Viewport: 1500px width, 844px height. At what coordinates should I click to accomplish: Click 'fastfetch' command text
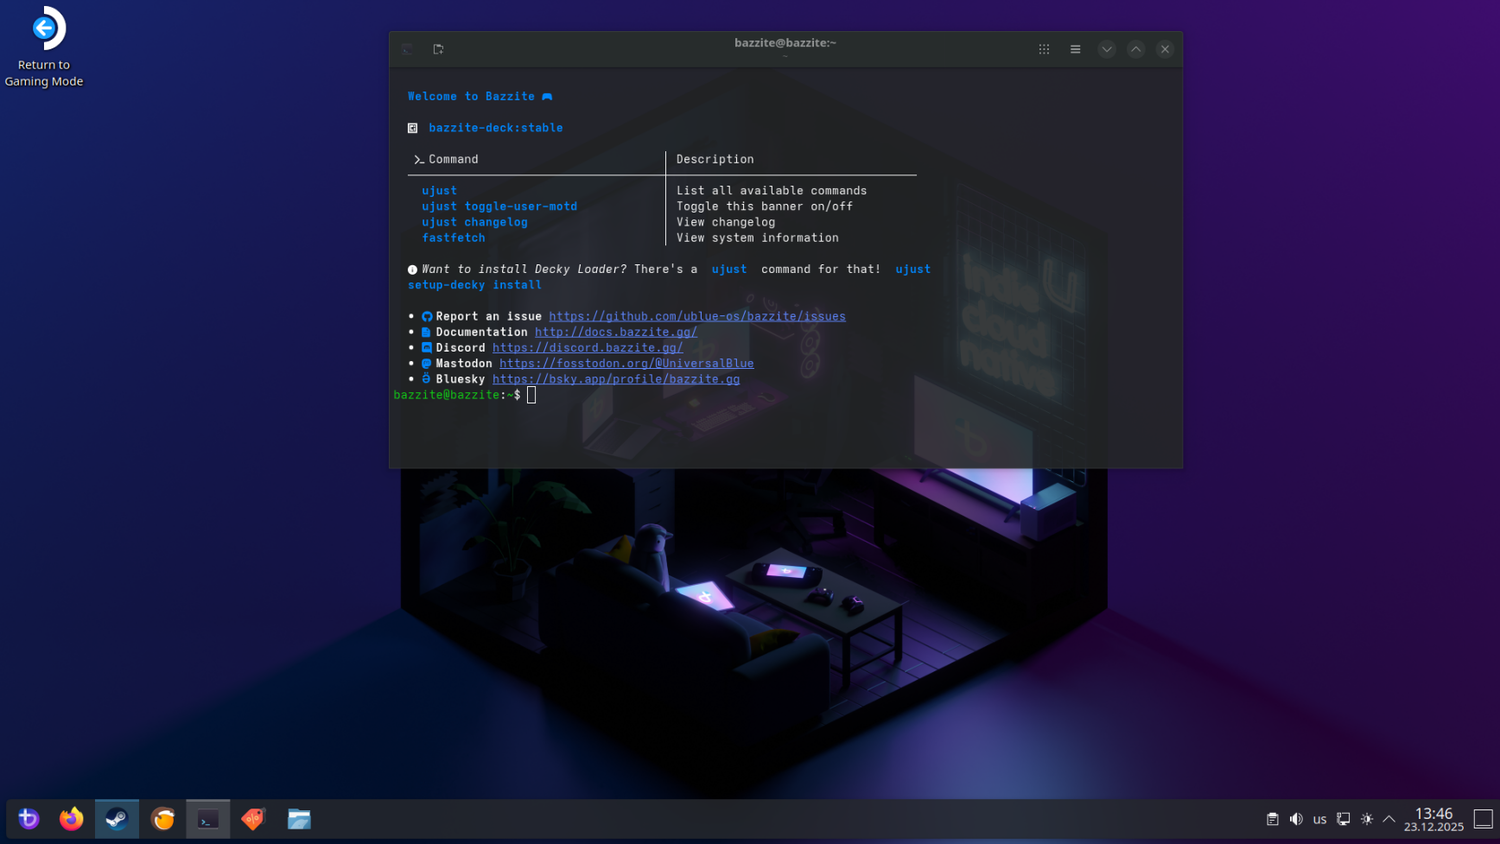[453, 238]
